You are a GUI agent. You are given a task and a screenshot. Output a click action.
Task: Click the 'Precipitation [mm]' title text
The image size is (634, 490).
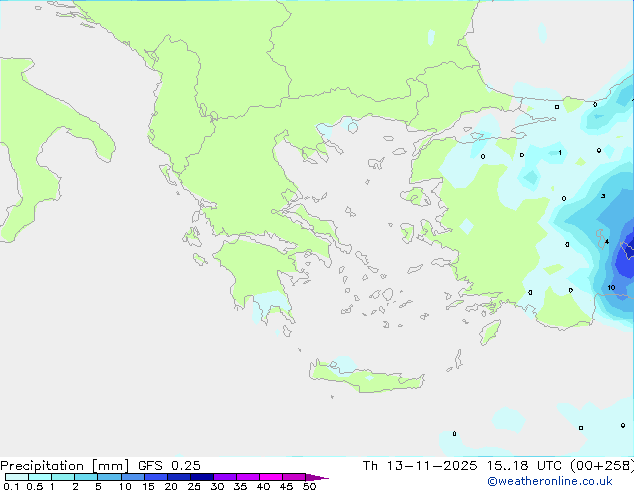[x=65, y=466]
